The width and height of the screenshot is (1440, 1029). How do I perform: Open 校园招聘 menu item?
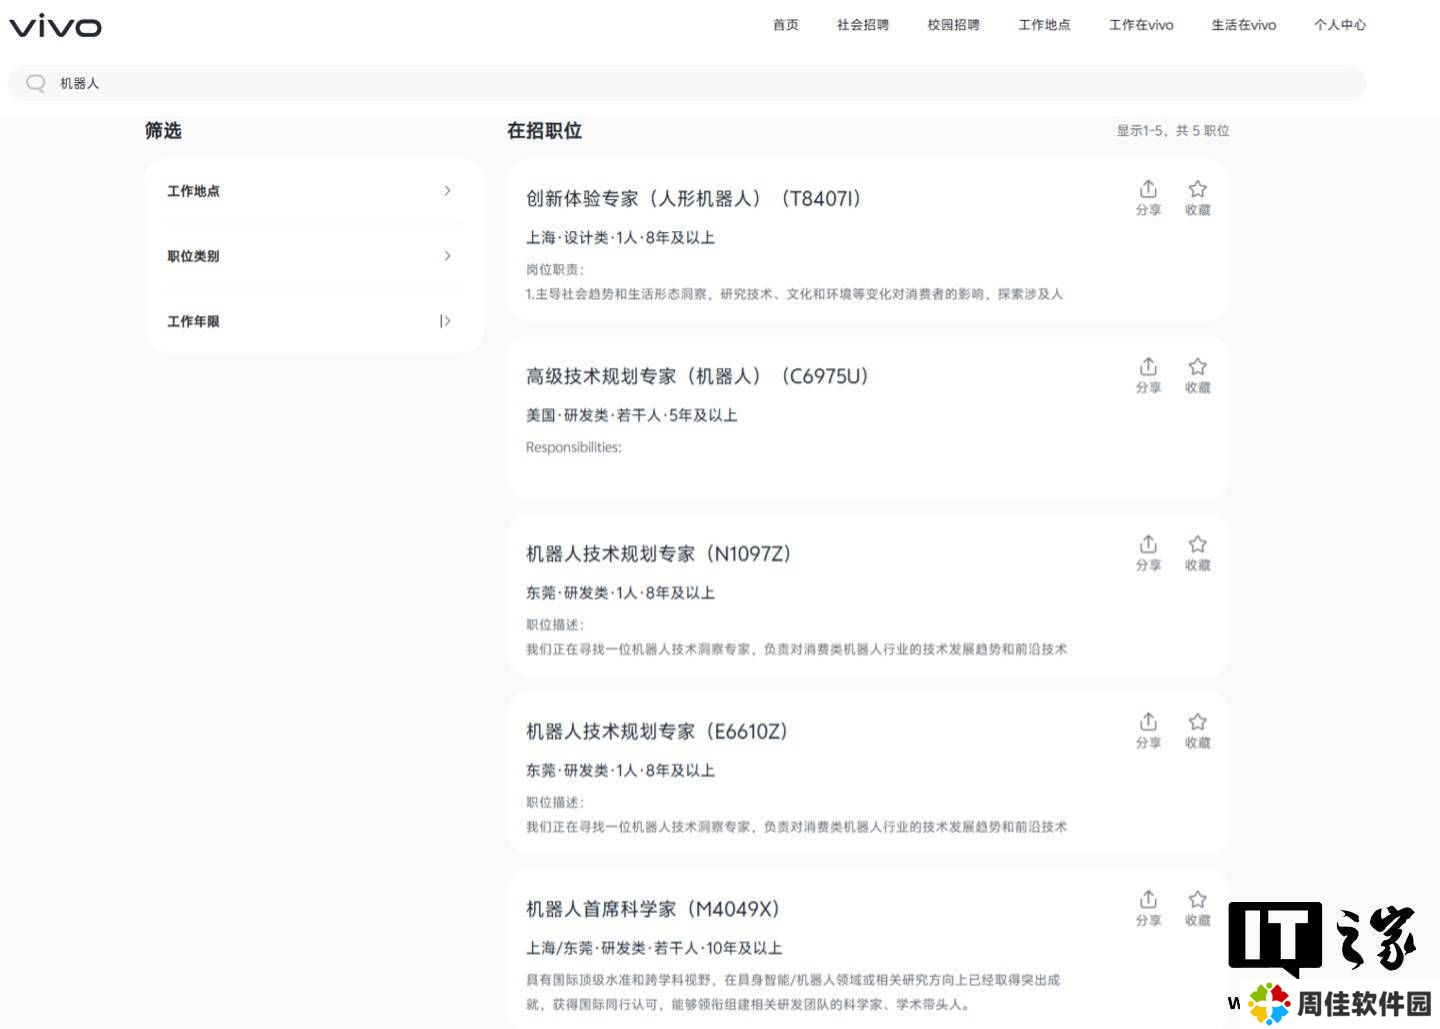pyautogui.click(x=953, y=25)
